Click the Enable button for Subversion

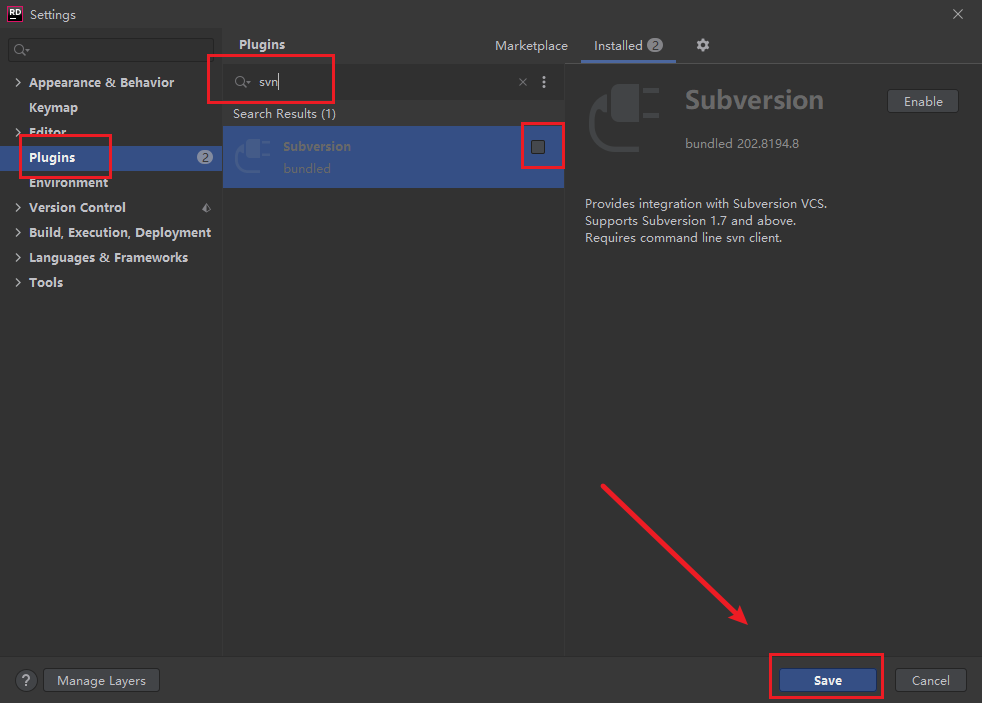pyautogui.click(x=922, y=101)
